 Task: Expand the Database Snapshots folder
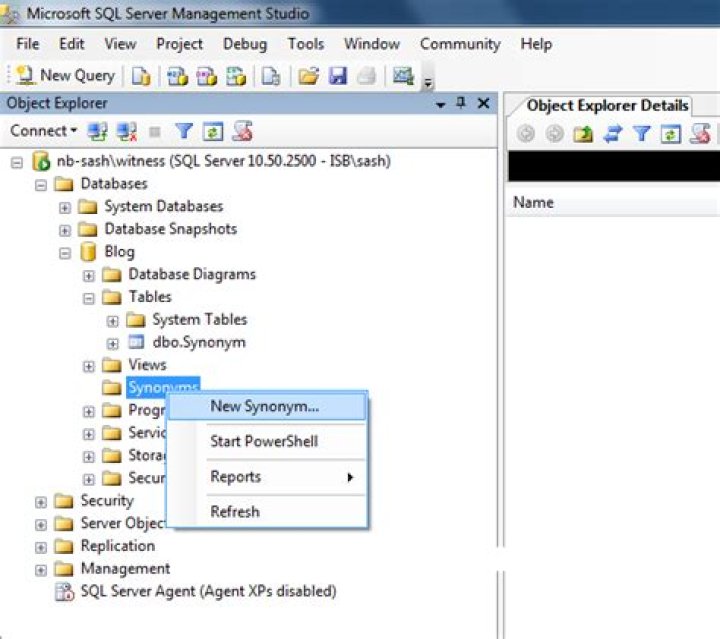pyautogui.click(x=65, y=230)
